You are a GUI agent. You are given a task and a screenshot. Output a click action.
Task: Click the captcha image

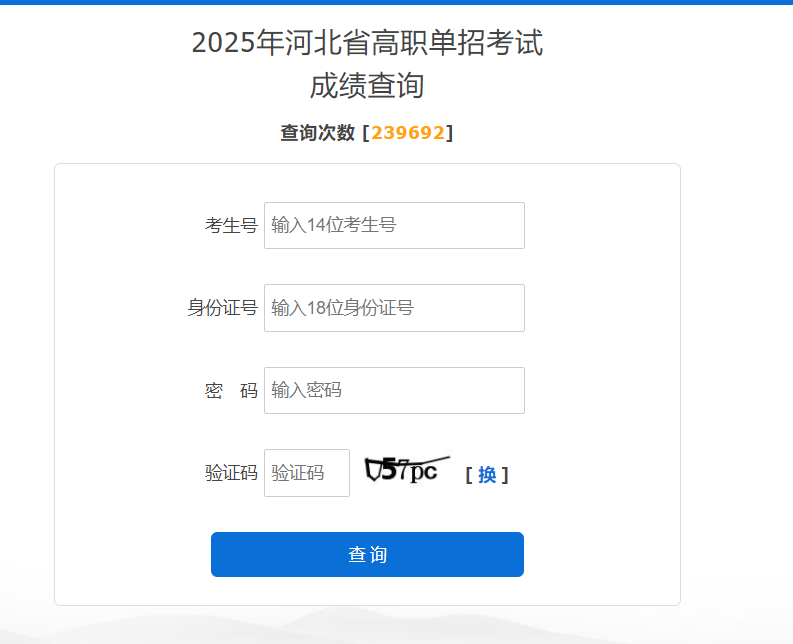tap(406, 470)
